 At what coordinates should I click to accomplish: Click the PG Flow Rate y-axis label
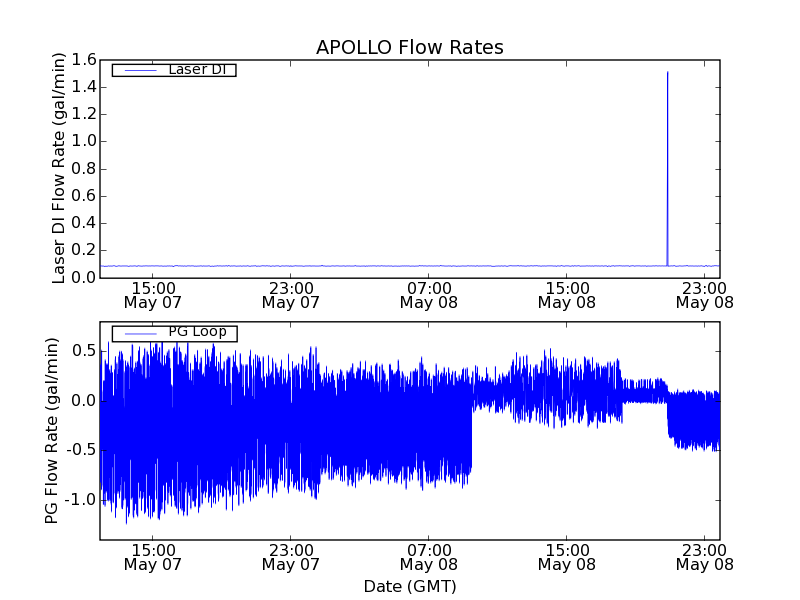[51, 430]
